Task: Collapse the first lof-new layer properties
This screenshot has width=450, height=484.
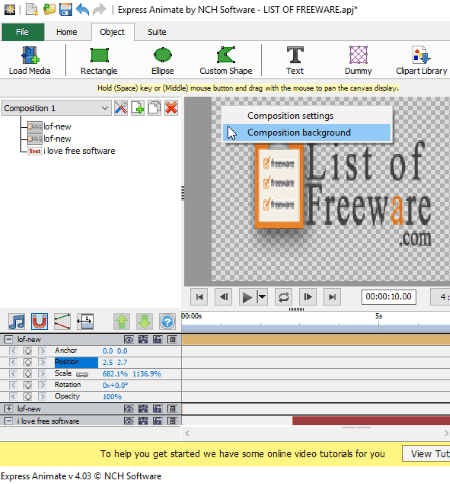Action: 9,340
